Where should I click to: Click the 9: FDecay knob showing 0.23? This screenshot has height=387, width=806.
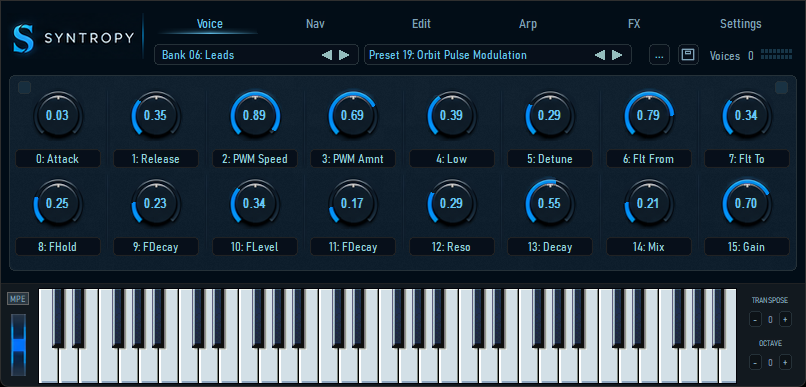tap(156, 204)
